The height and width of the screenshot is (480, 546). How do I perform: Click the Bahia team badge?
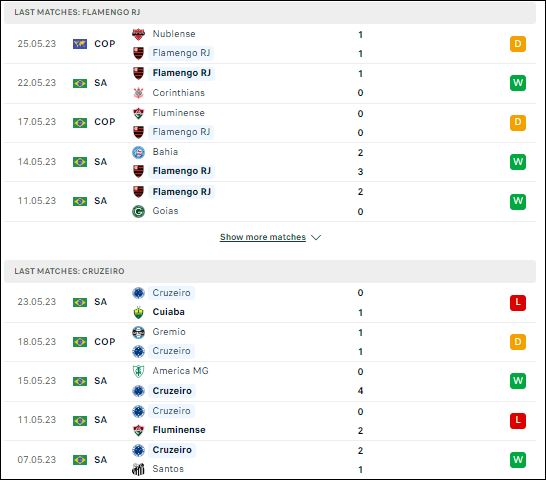click(x=138, y=152)
